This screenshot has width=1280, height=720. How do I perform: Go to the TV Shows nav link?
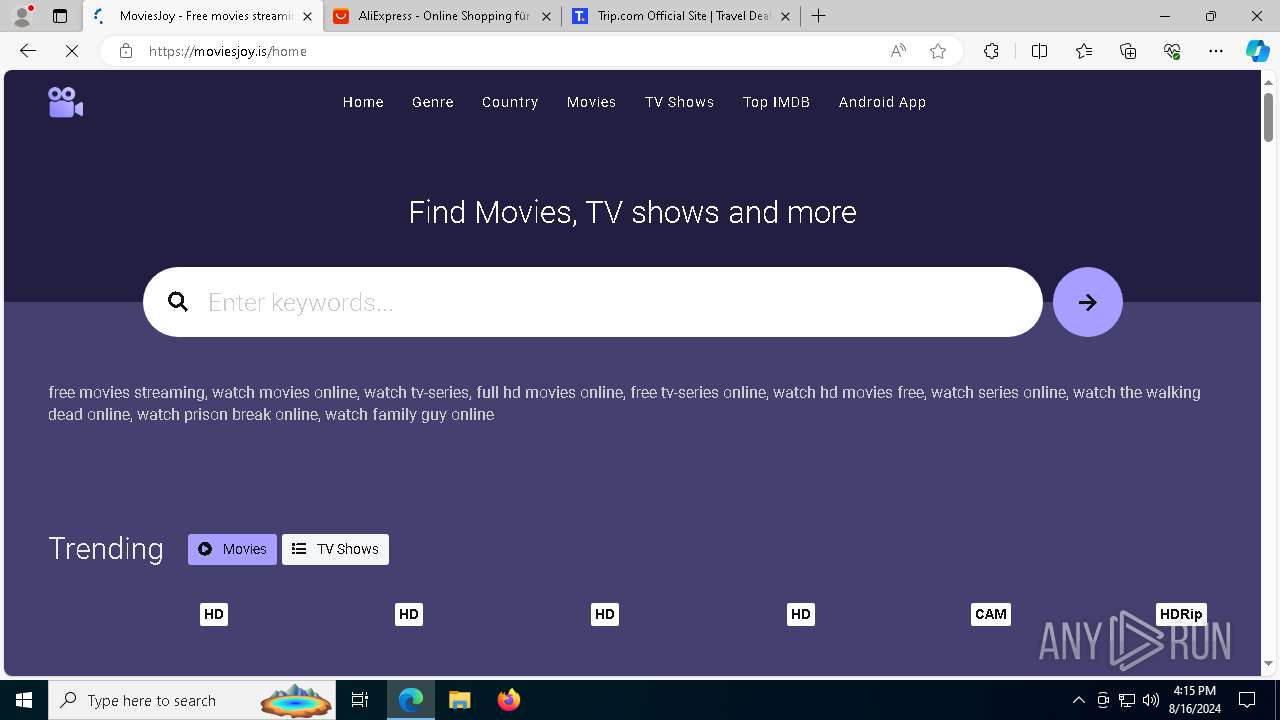coord(679,102)
